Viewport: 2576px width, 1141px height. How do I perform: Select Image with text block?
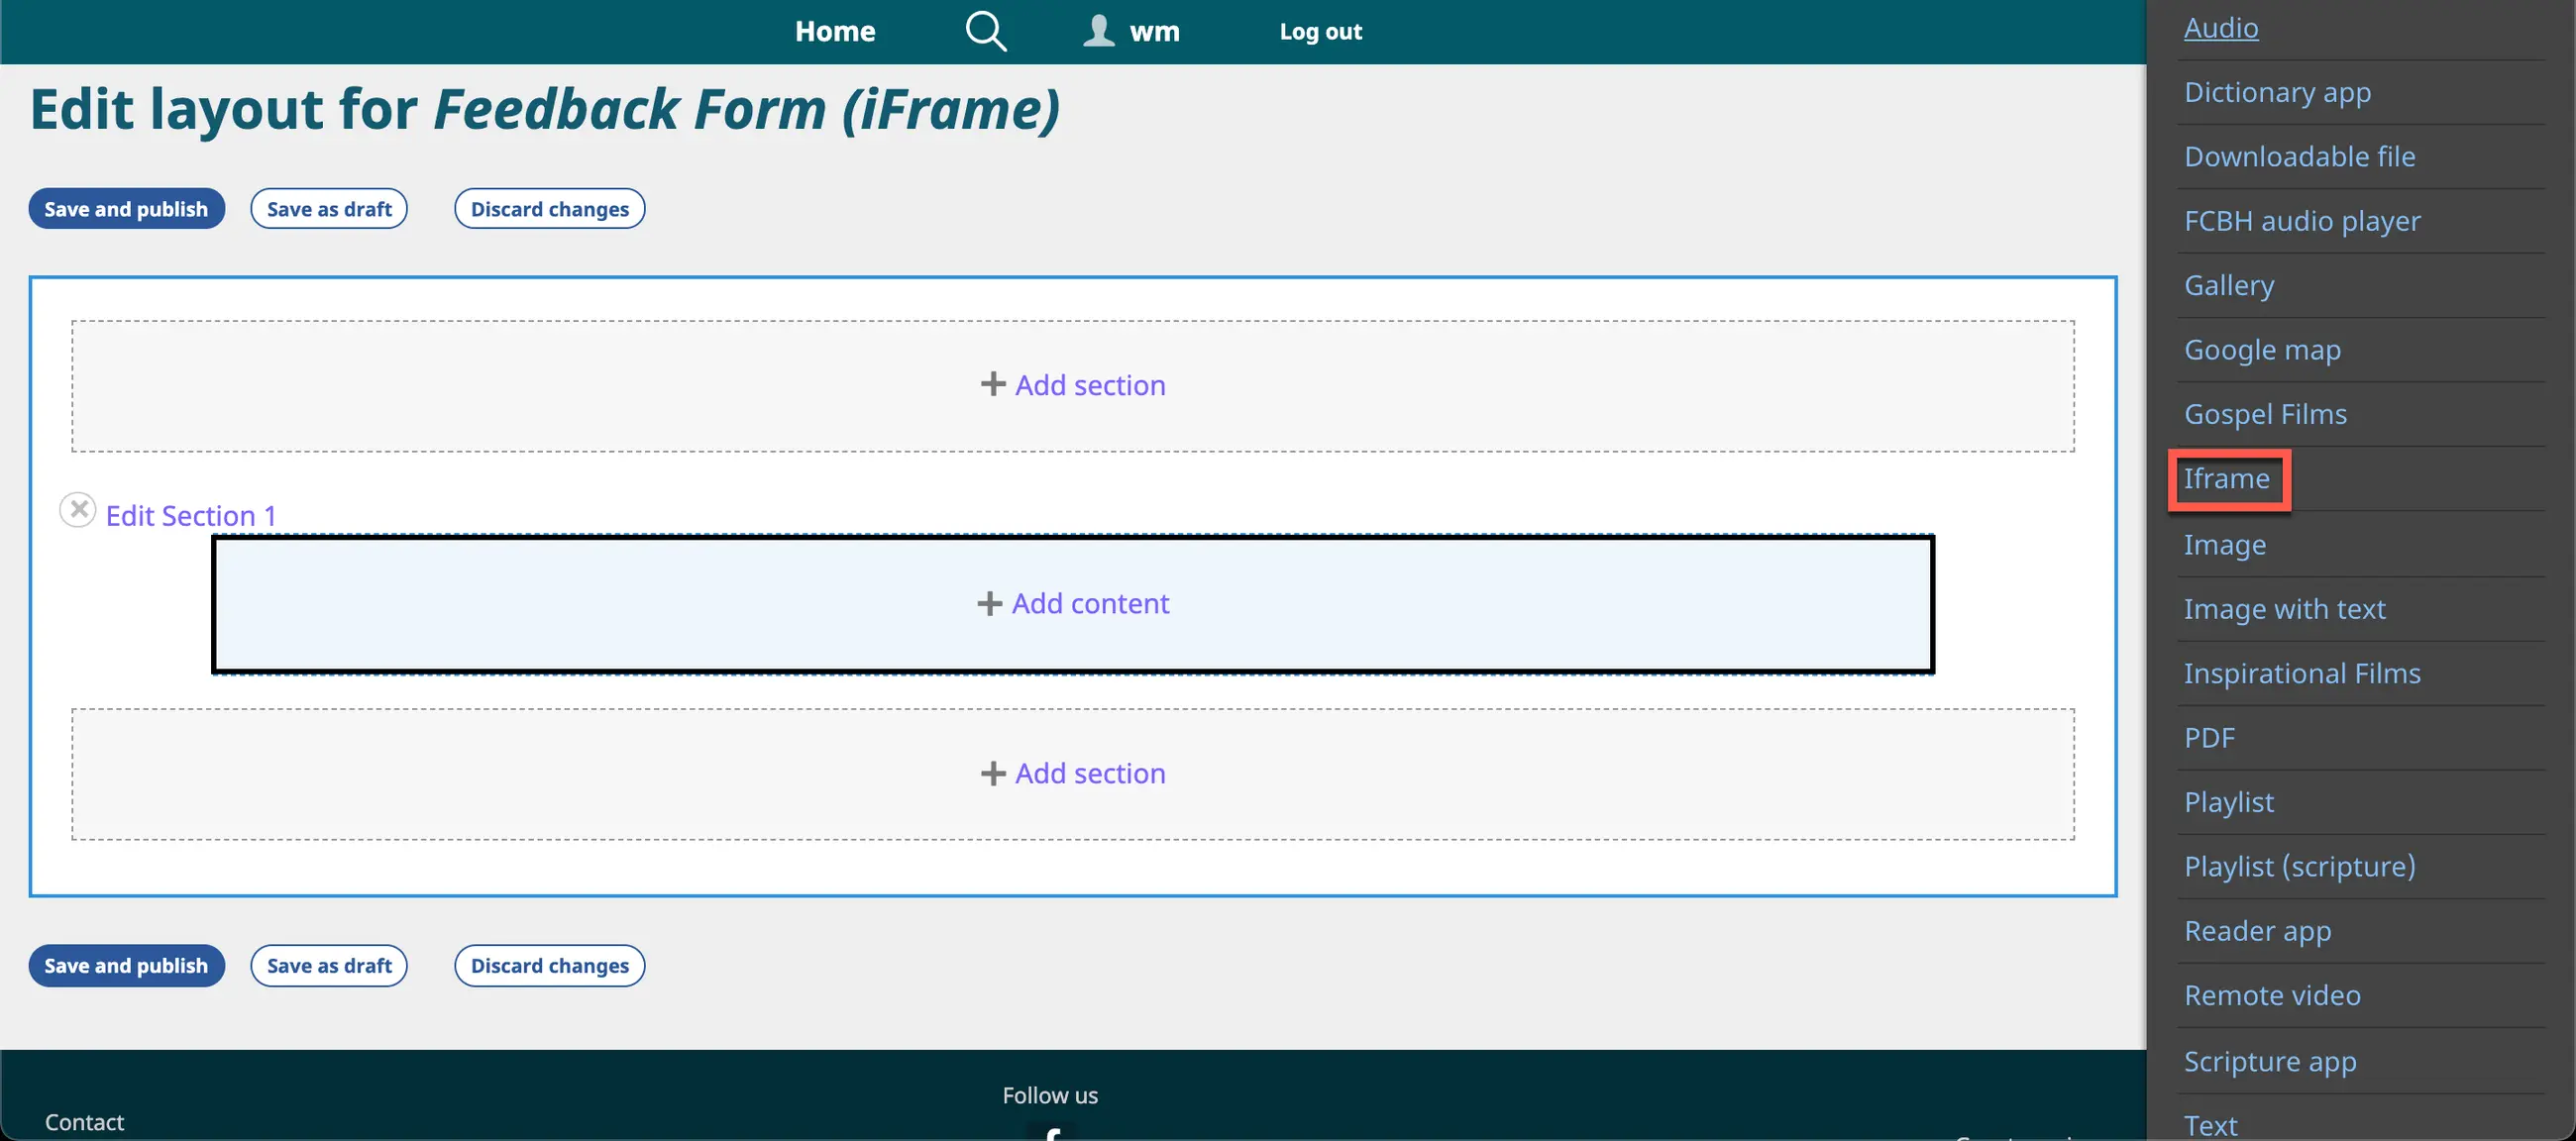2284,609
